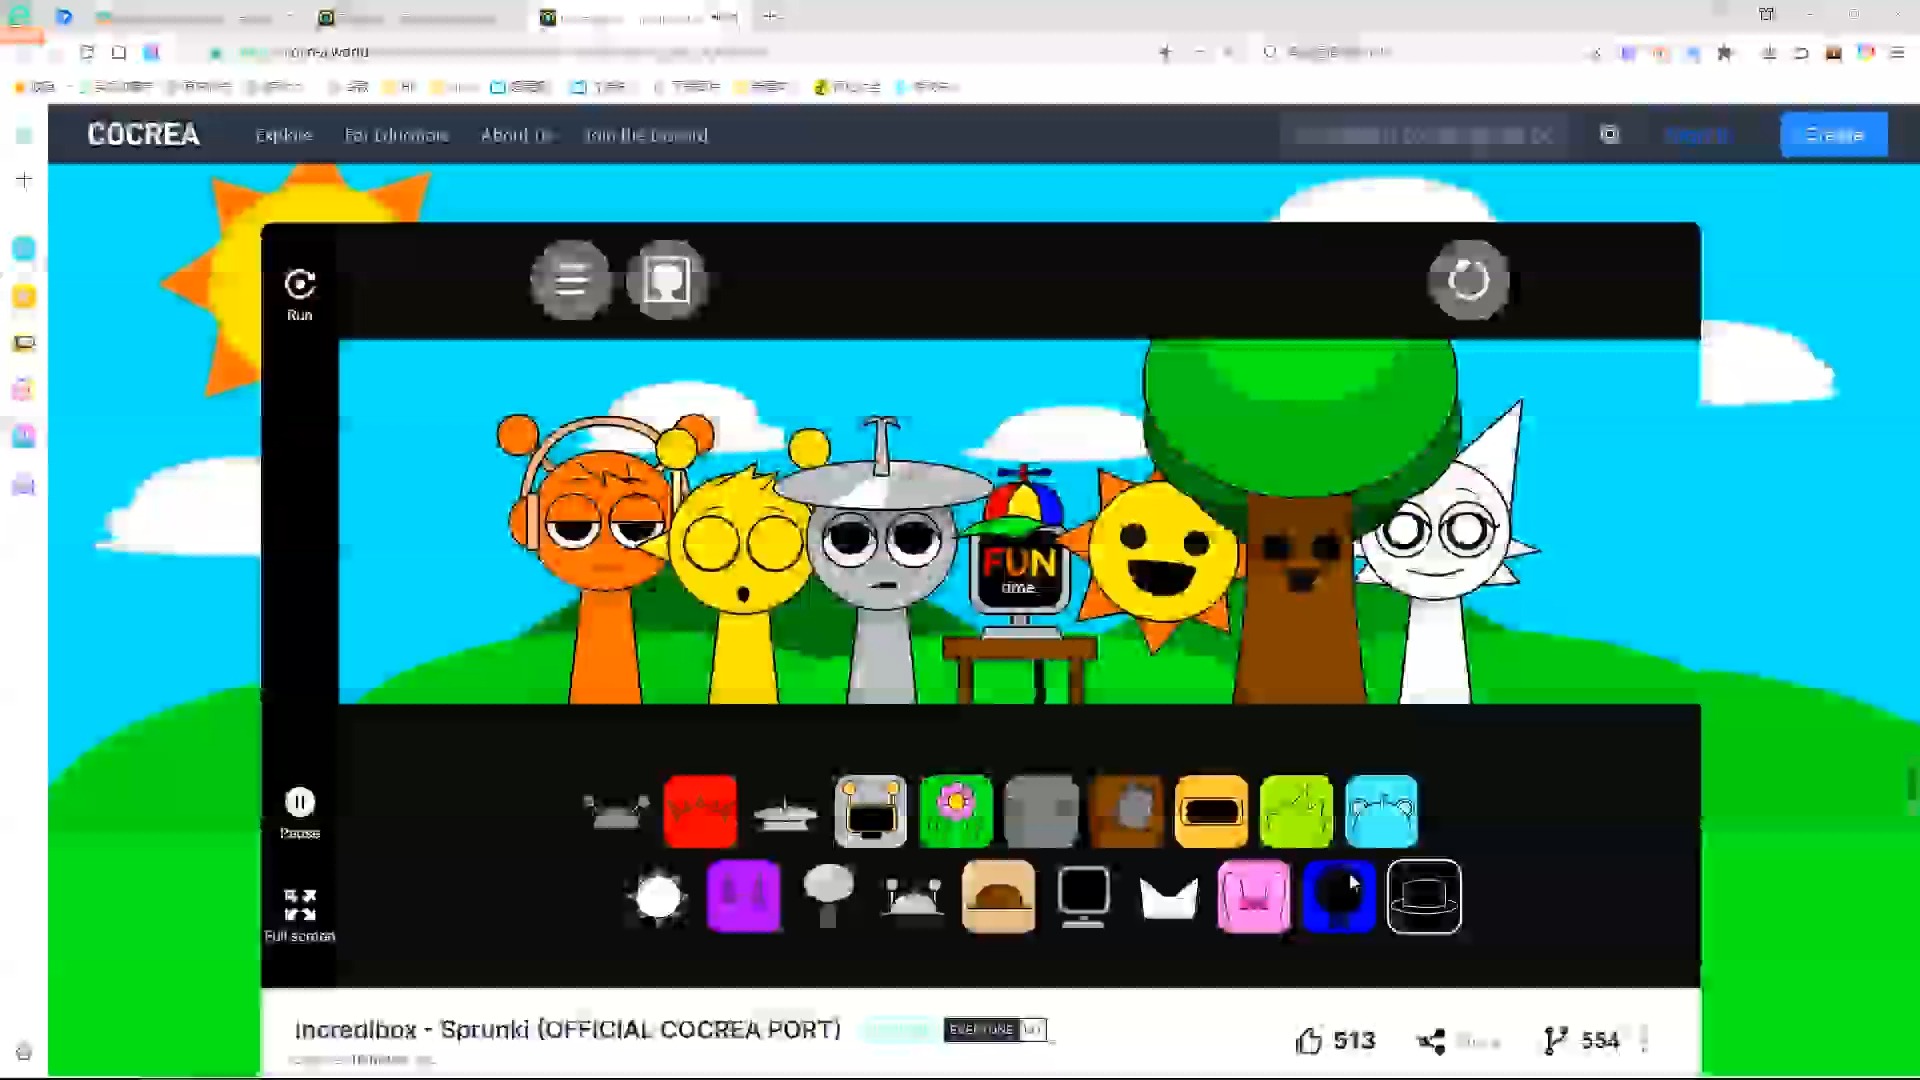Open the project more-options dots

tap(1645, 1040)
